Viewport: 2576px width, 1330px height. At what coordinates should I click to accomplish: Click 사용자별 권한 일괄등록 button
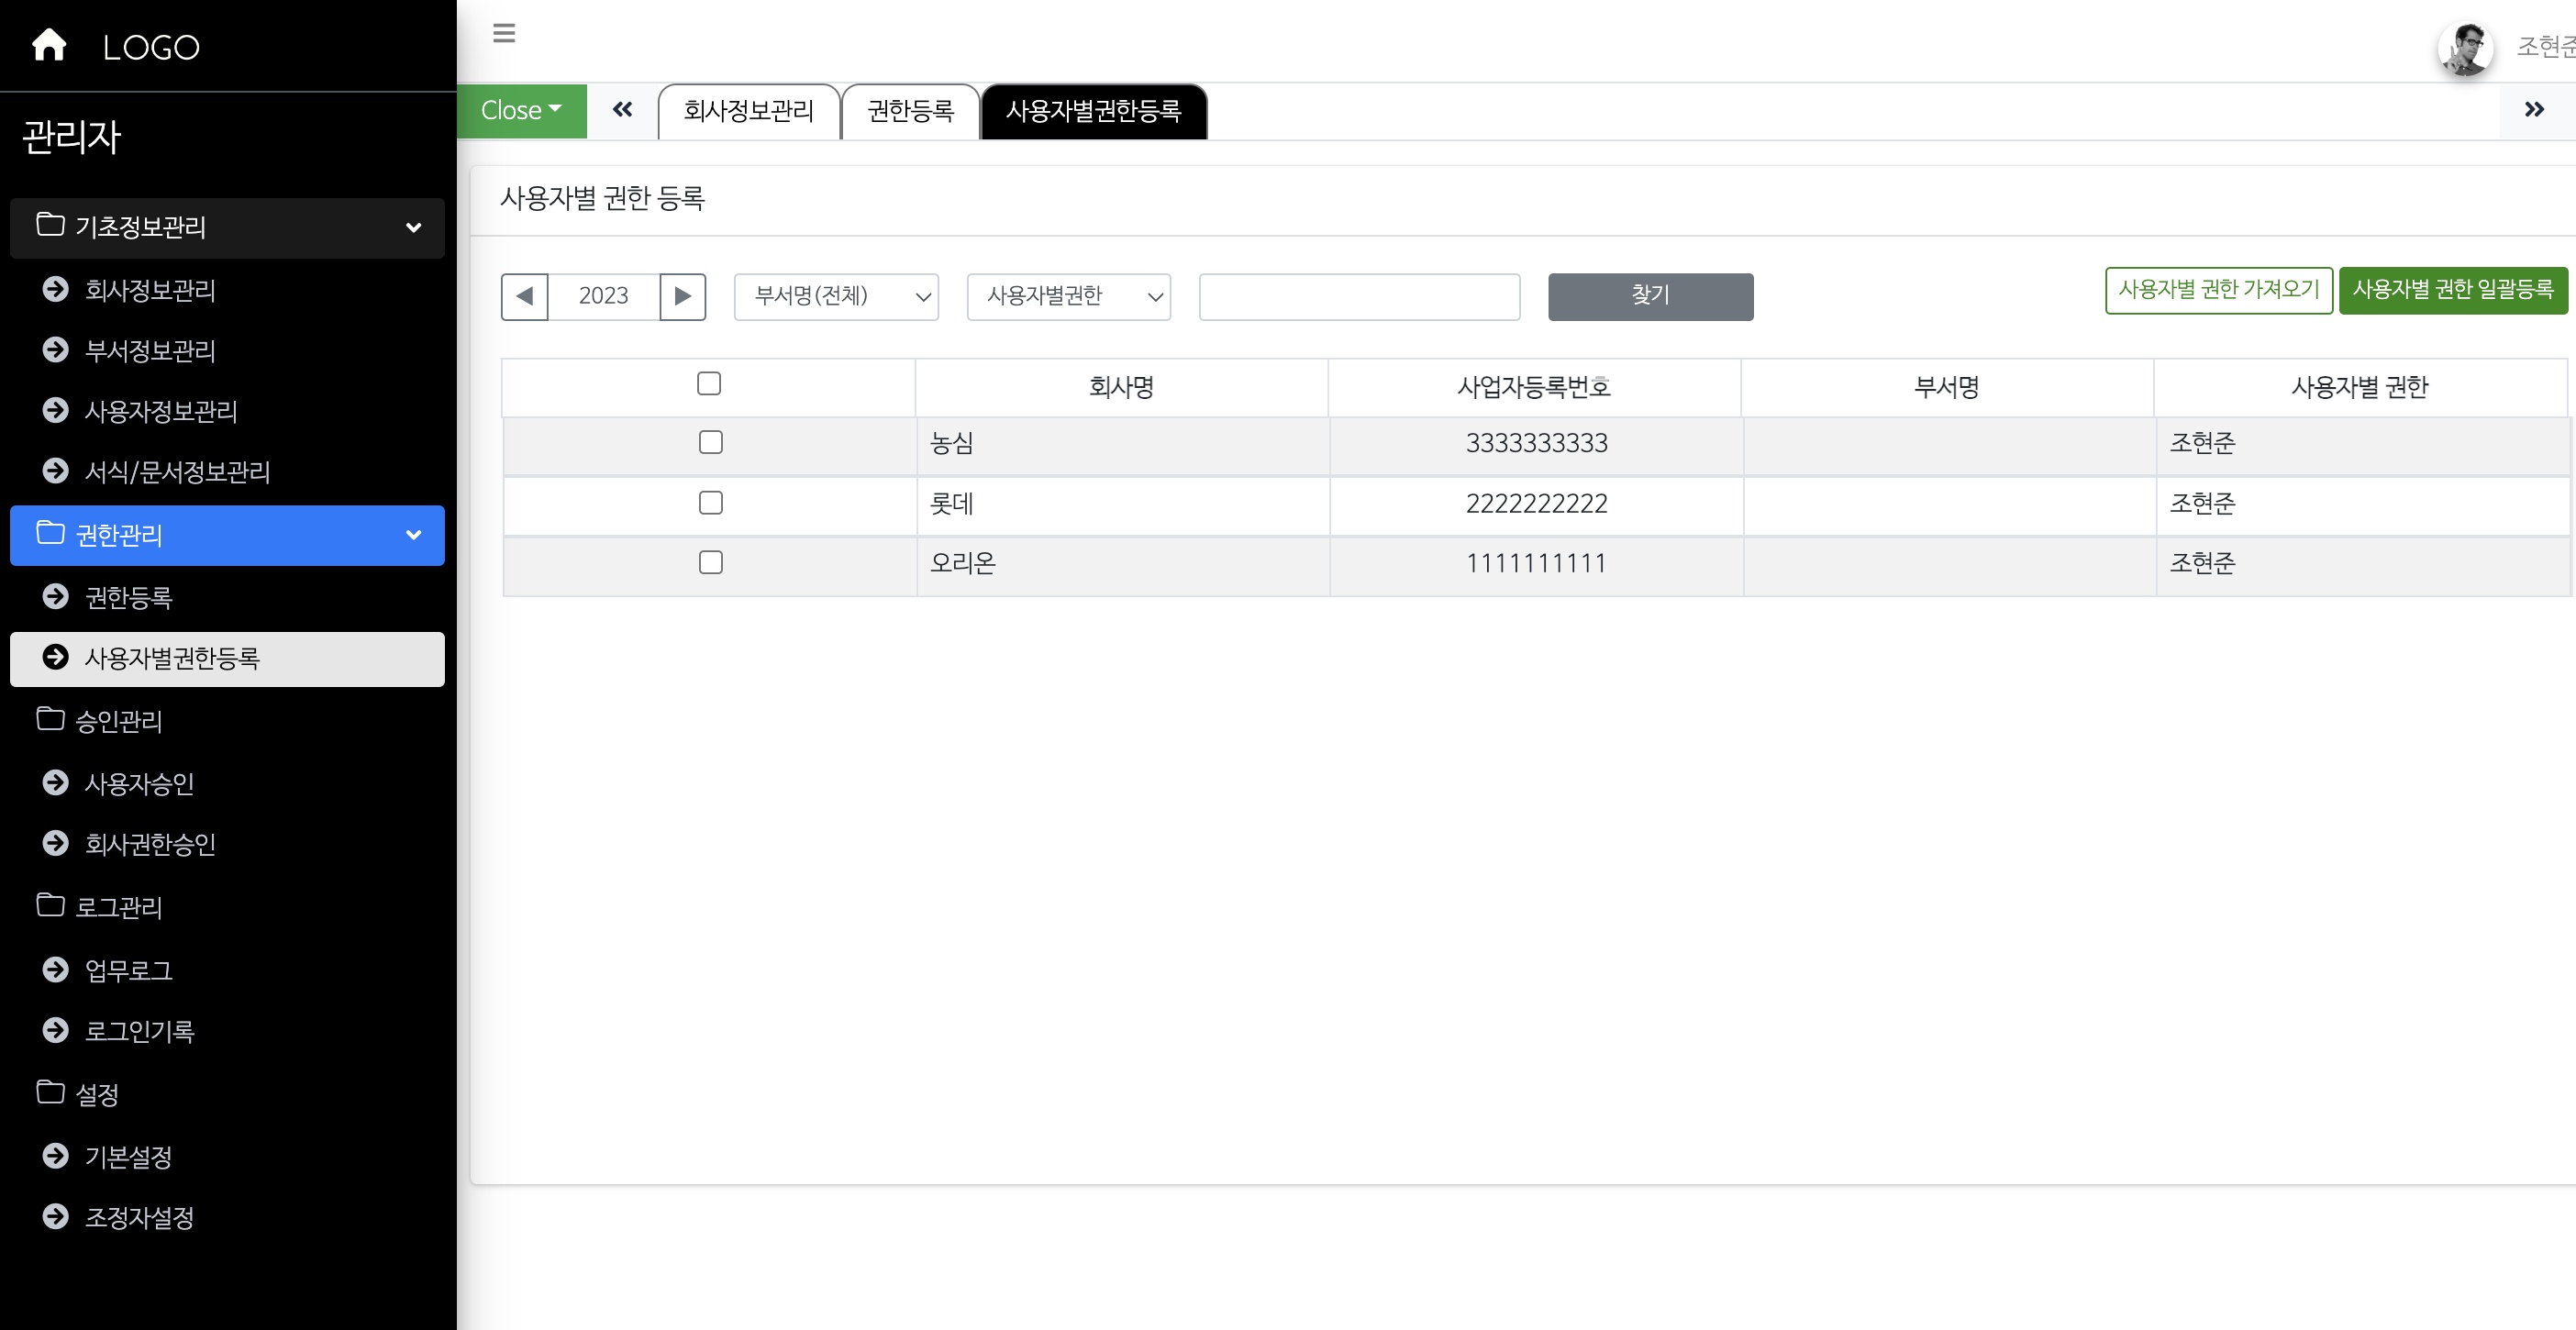[2453, 290]
